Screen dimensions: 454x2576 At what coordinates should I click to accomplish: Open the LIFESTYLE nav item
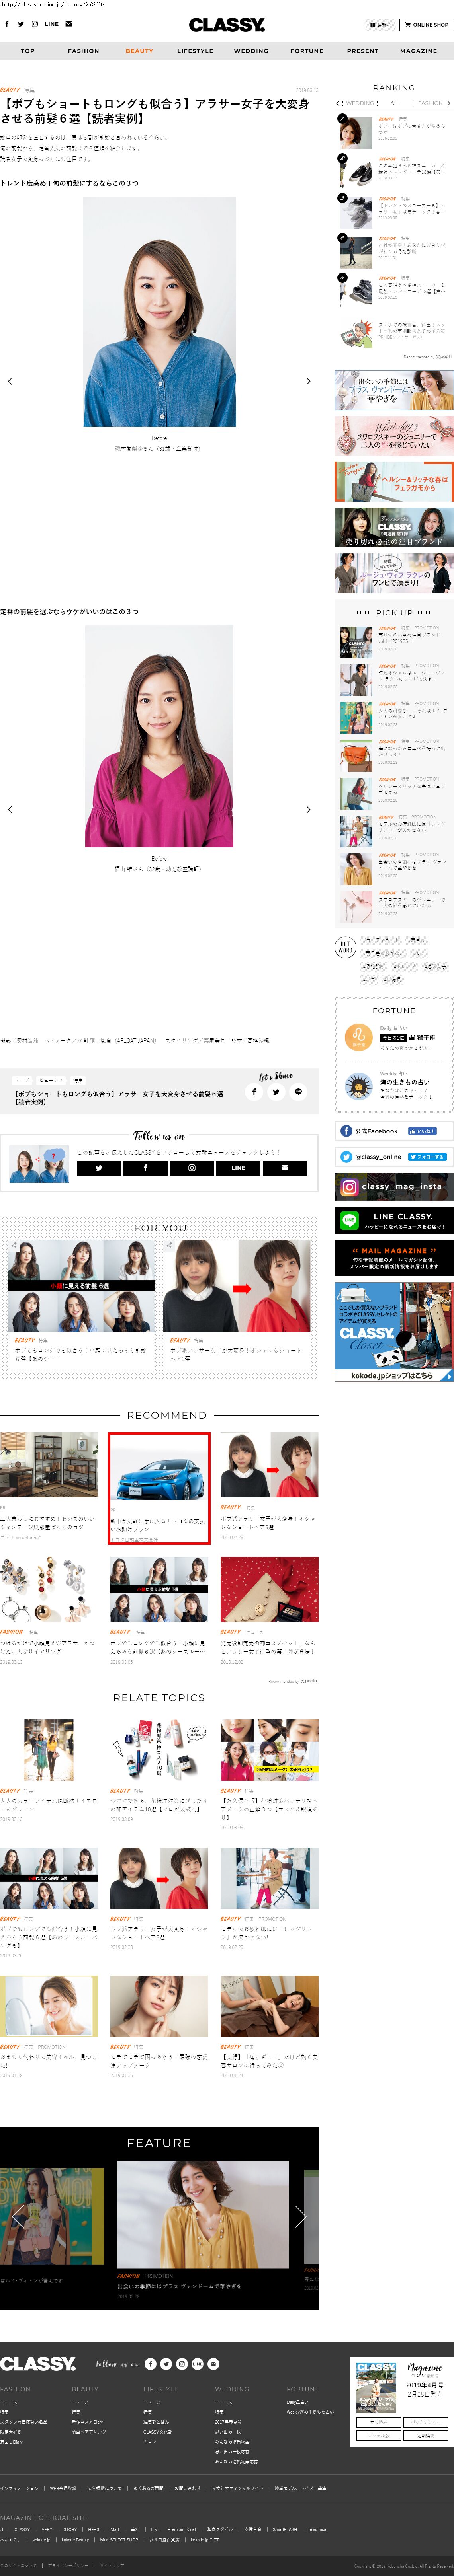(x=195, y=50)
